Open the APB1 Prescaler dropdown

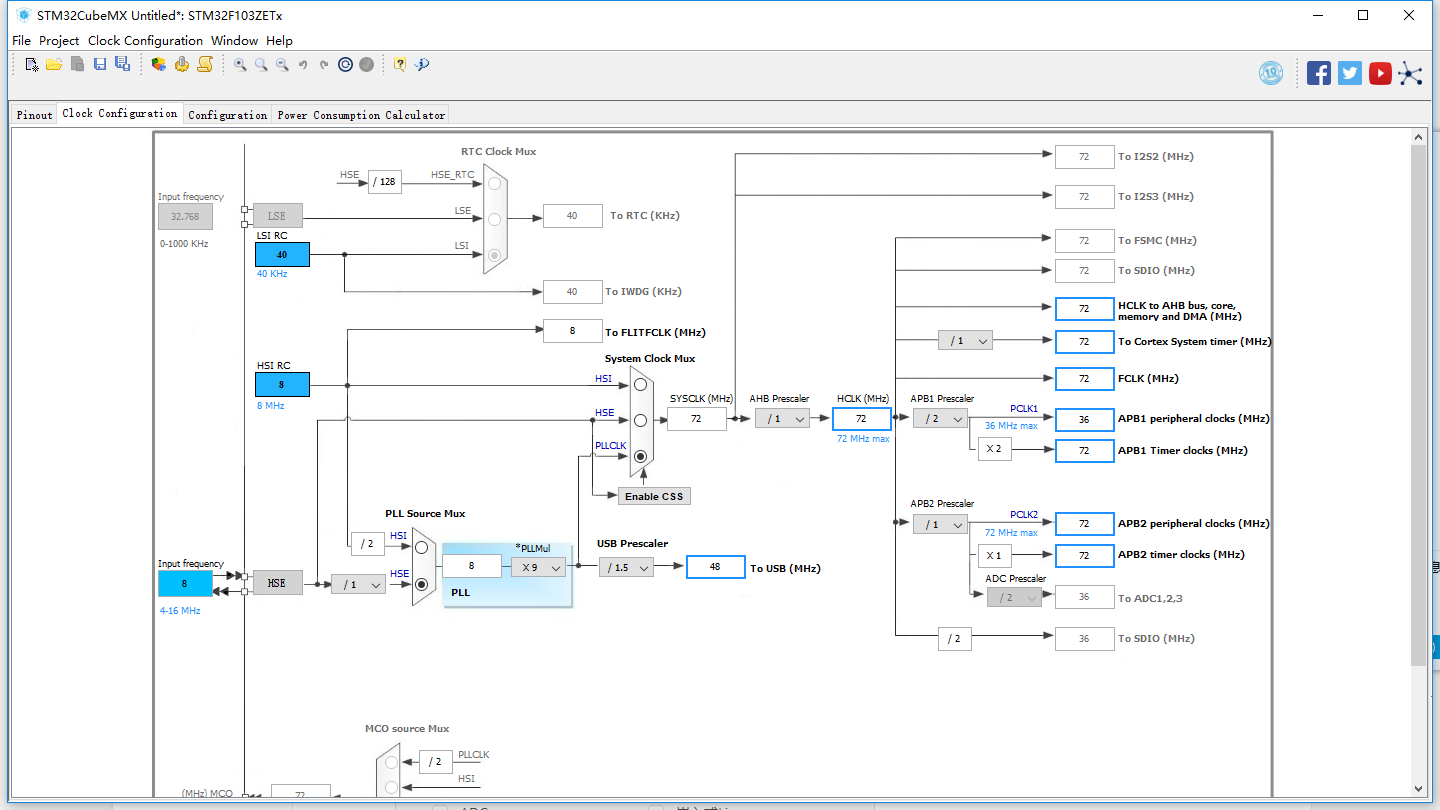click(x=939, y=418)
